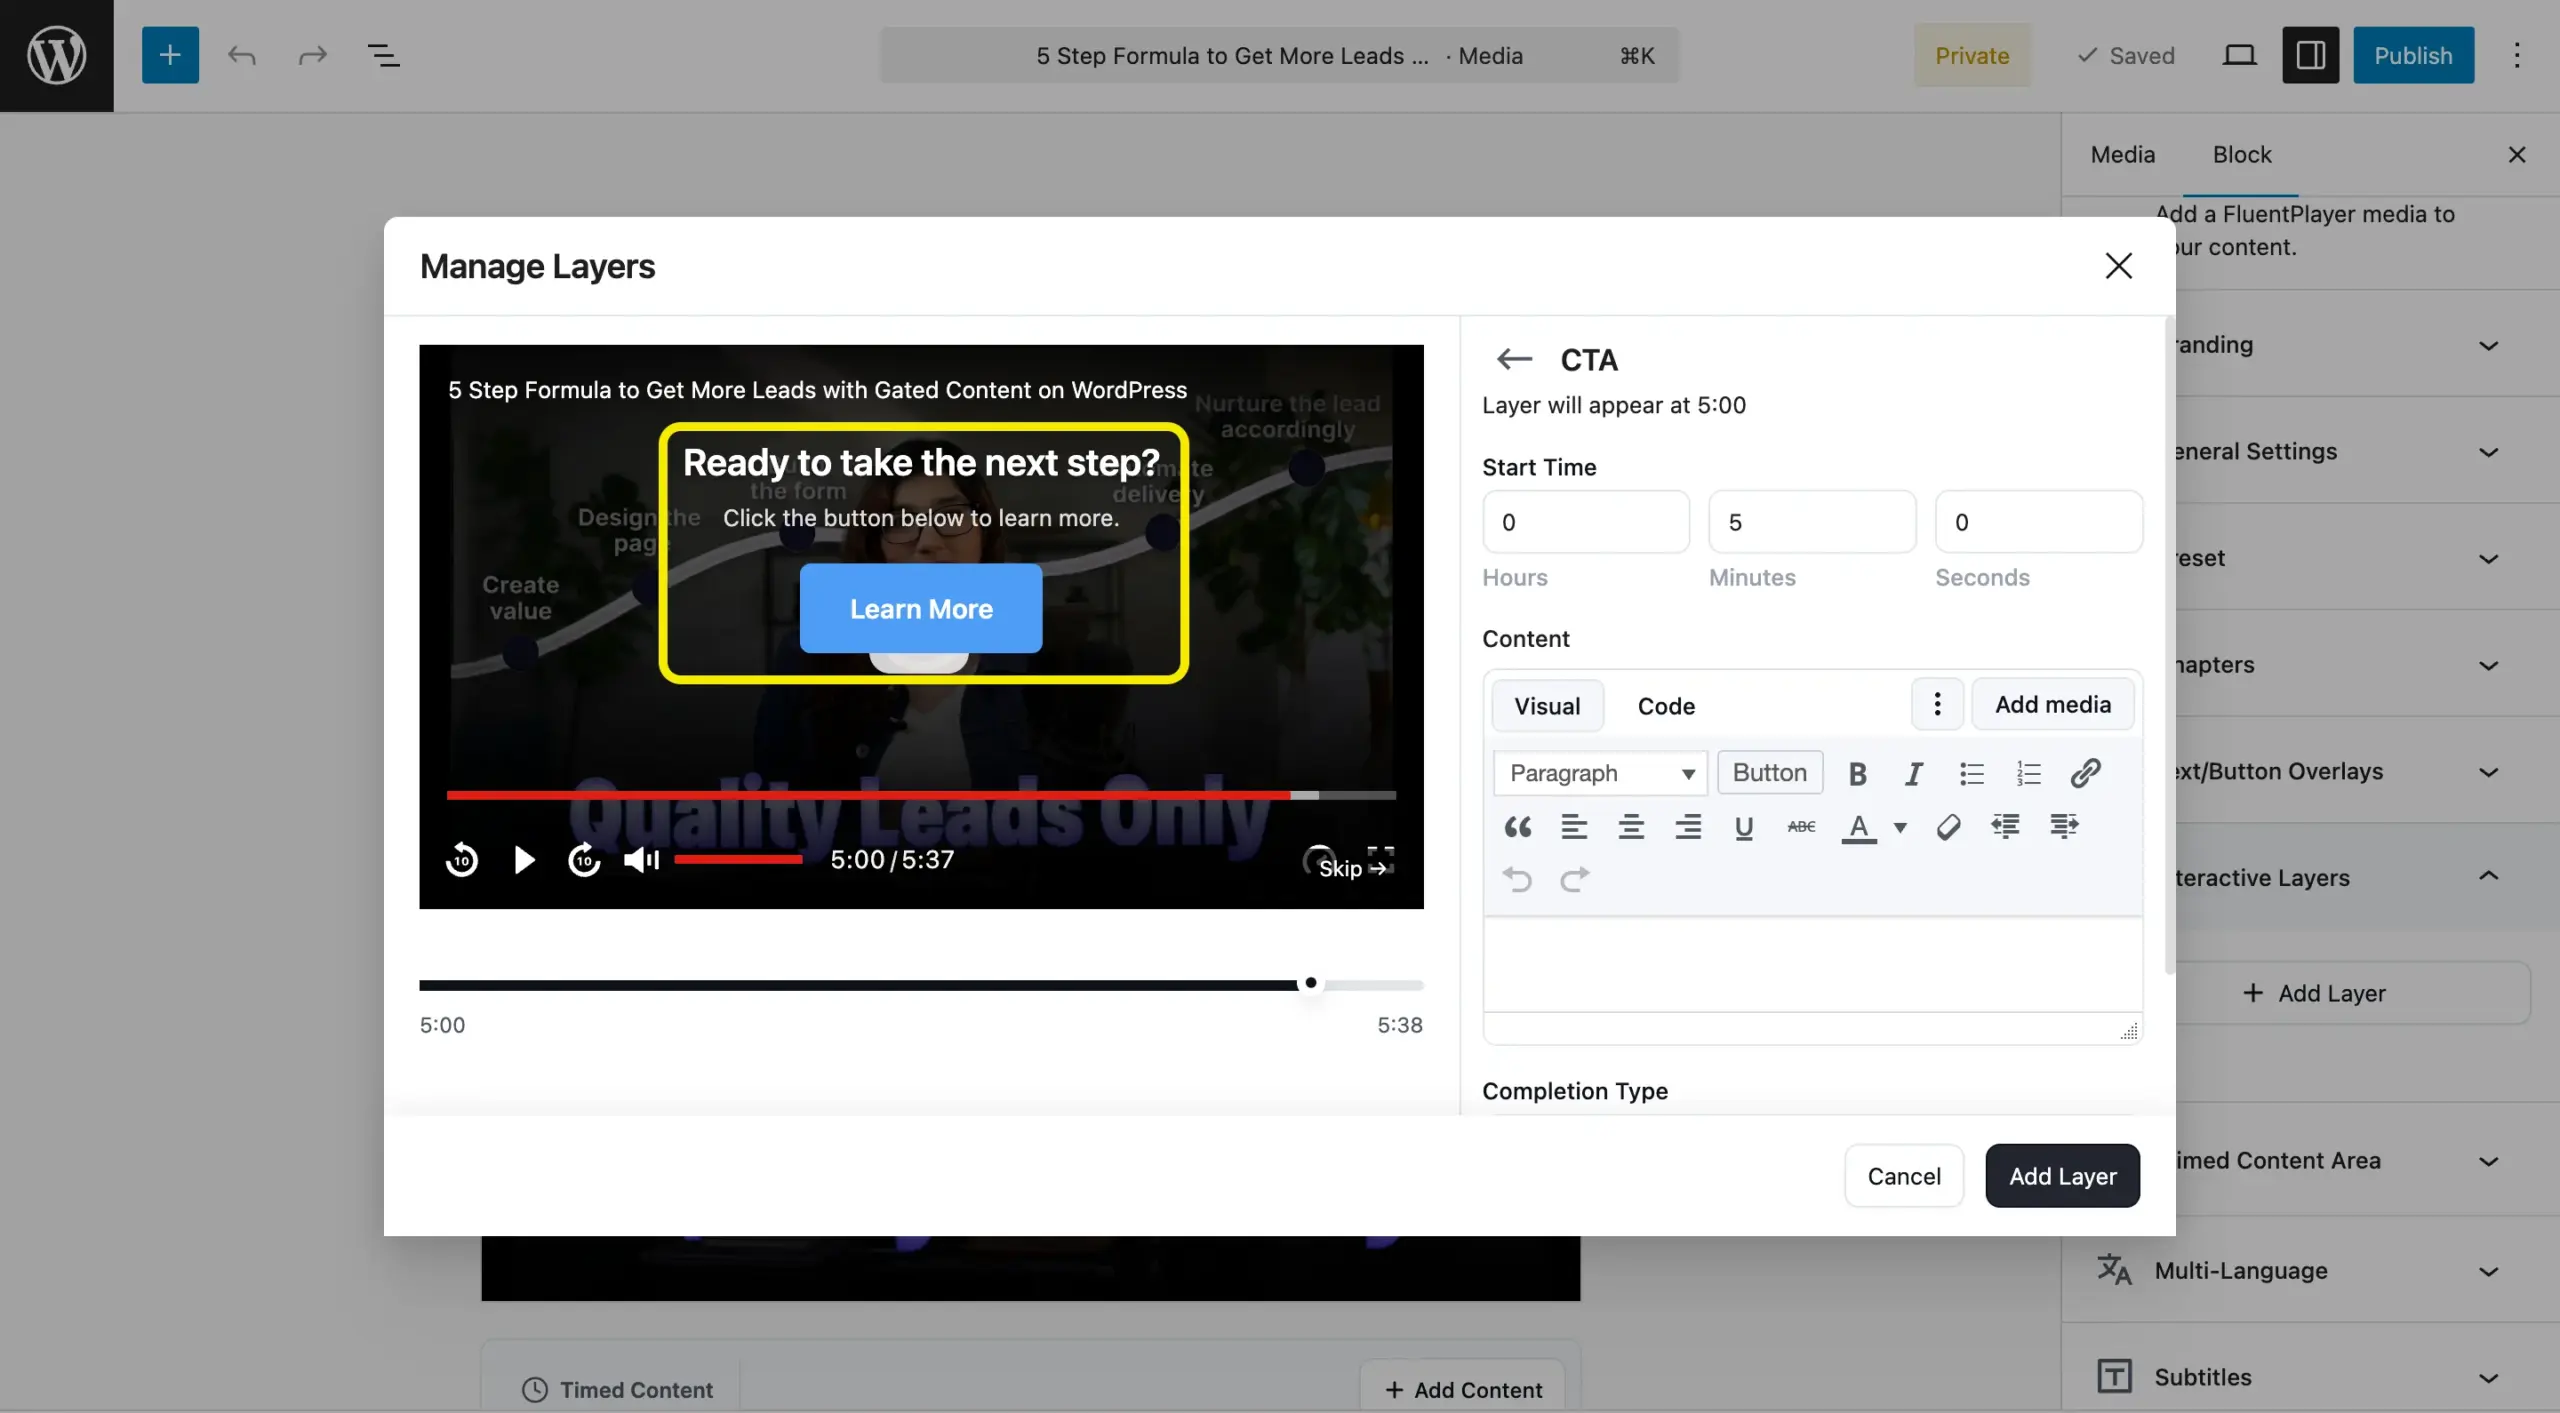Click the Learn More button in video overlay
Screen dimensions: 2560x1413
pyautogui.click(x=920, y=608)
